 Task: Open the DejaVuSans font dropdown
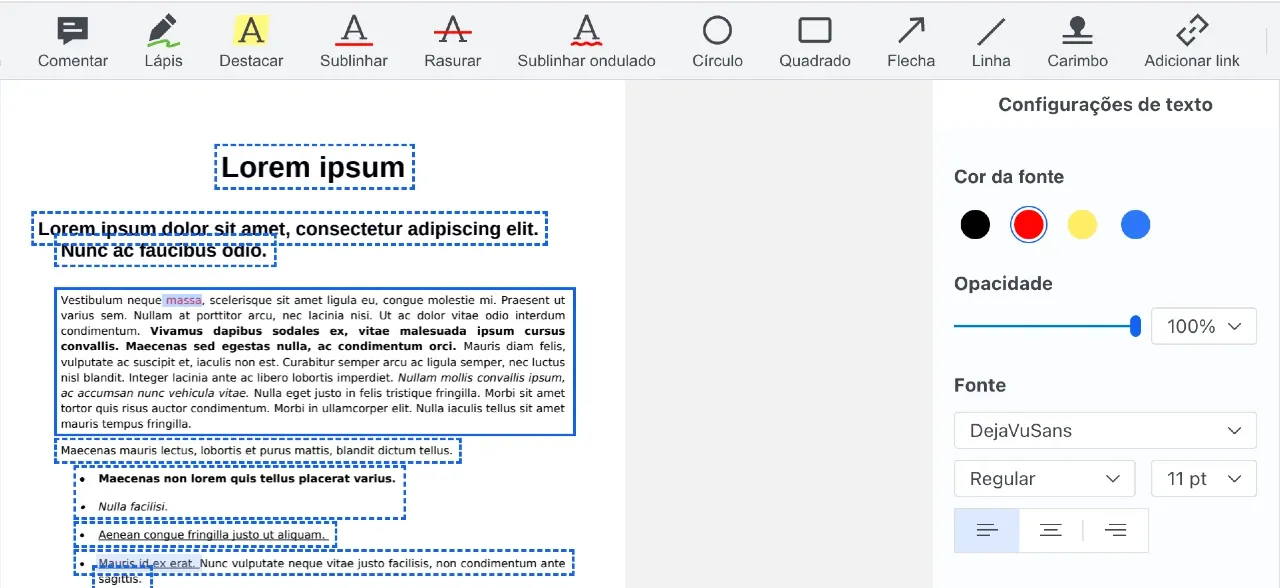pos(1104,431)
